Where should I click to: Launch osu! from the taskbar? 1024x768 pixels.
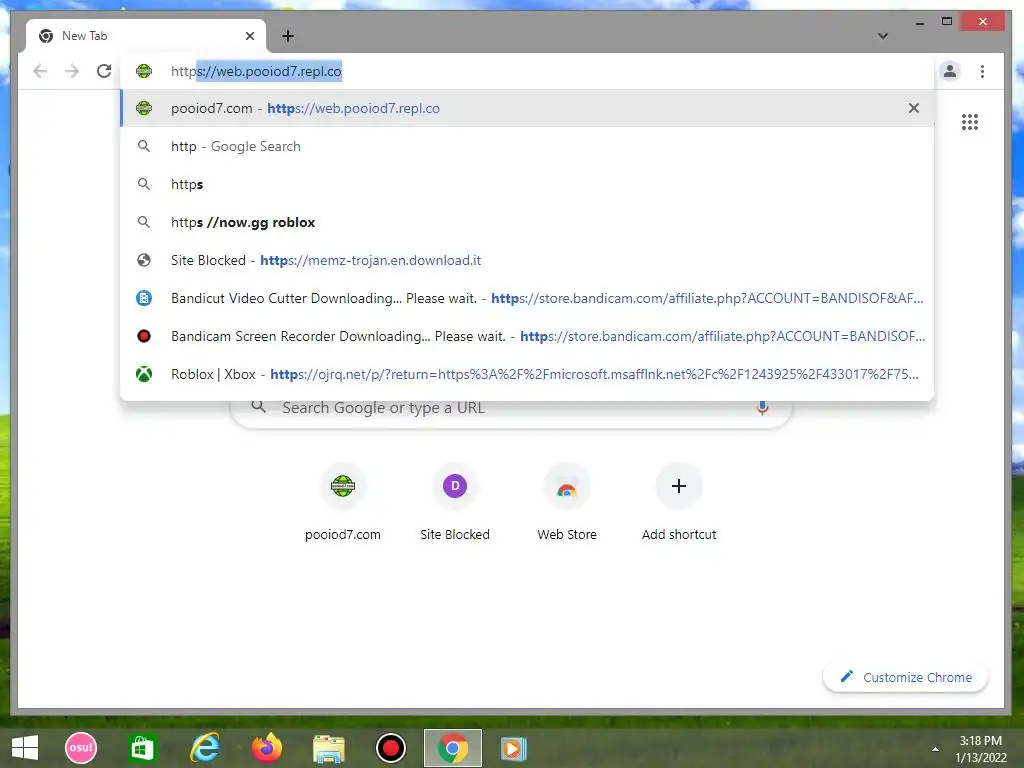coord(81,748)
